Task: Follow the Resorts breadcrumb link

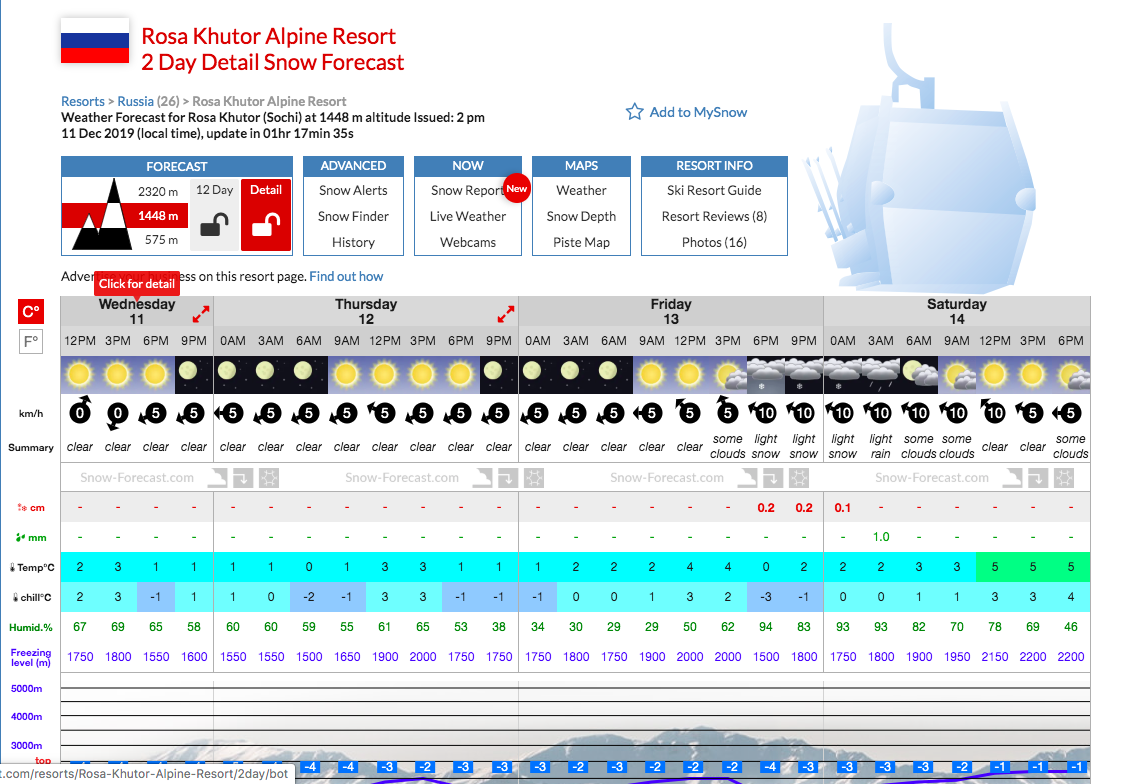Action: pos(83,102)
